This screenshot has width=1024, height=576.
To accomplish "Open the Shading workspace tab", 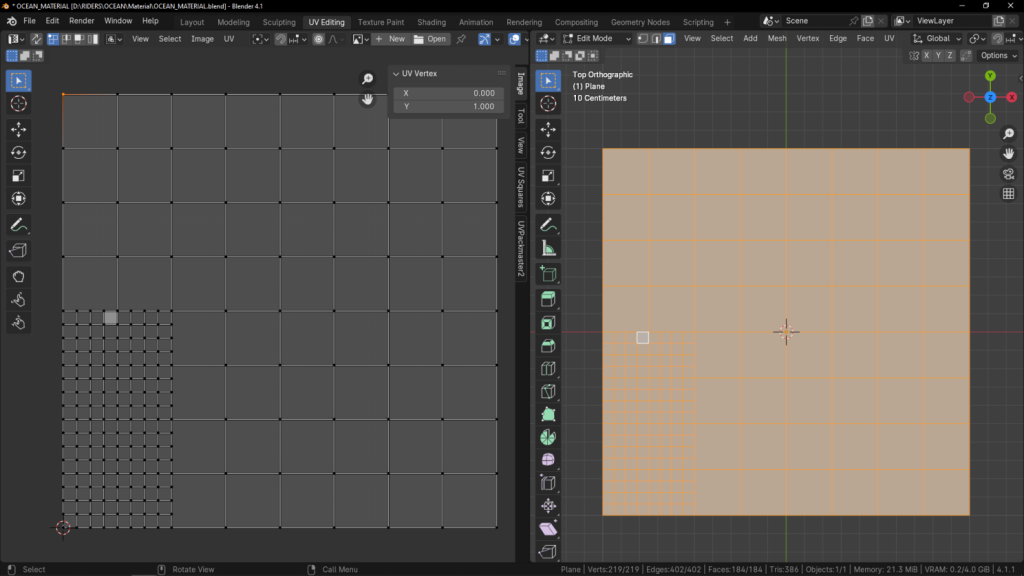I will tap(431, 21).
